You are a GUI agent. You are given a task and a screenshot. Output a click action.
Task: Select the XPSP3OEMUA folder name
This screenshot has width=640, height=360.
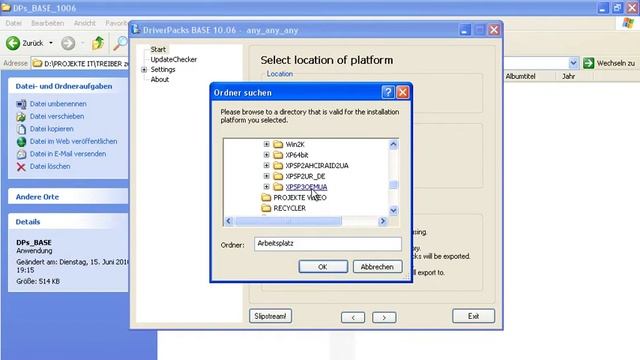[306, 187]
